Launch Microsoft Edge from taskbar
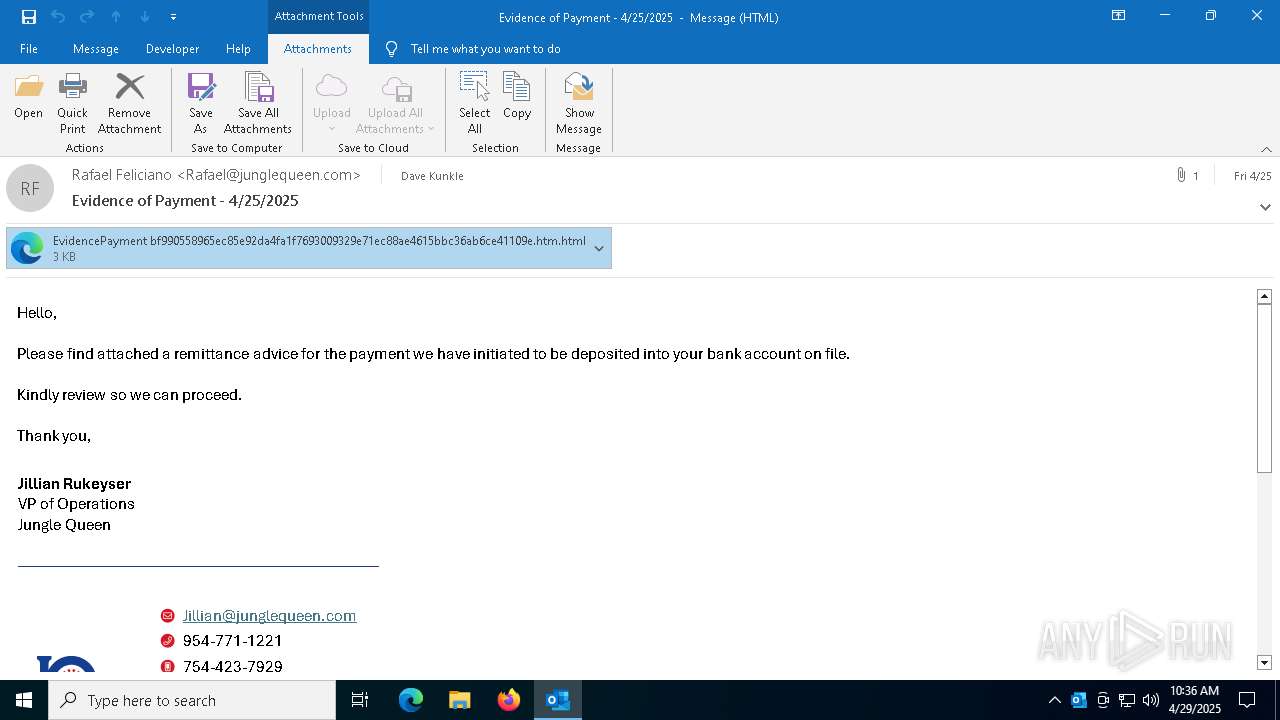Viewport: 1280px width, 720px height. [x=411, y=700]
